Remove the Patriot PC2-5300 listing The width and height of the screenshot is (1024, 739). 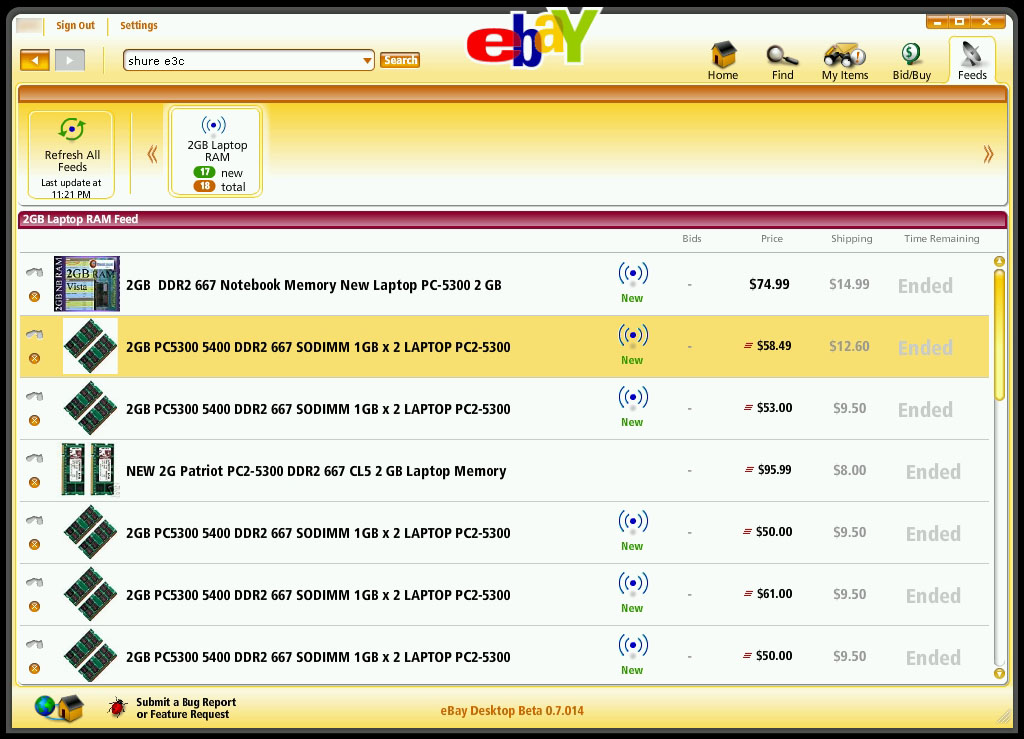pyautogui.click(x=35, y=482)
